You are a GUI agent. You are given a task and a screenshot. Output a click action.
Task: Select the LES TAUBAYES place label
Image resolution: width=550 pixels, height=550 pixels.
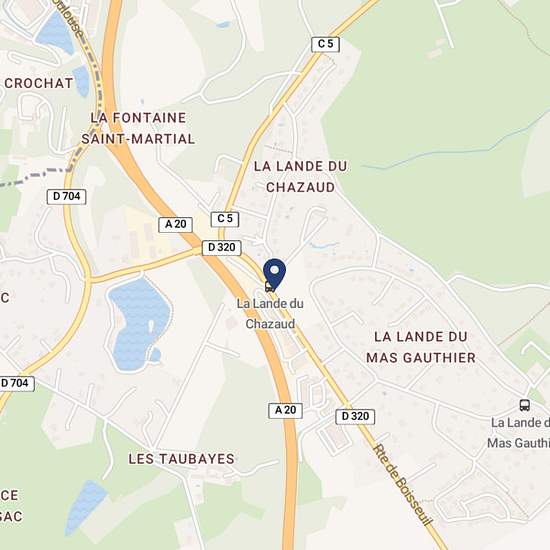(x=181, y=459)
